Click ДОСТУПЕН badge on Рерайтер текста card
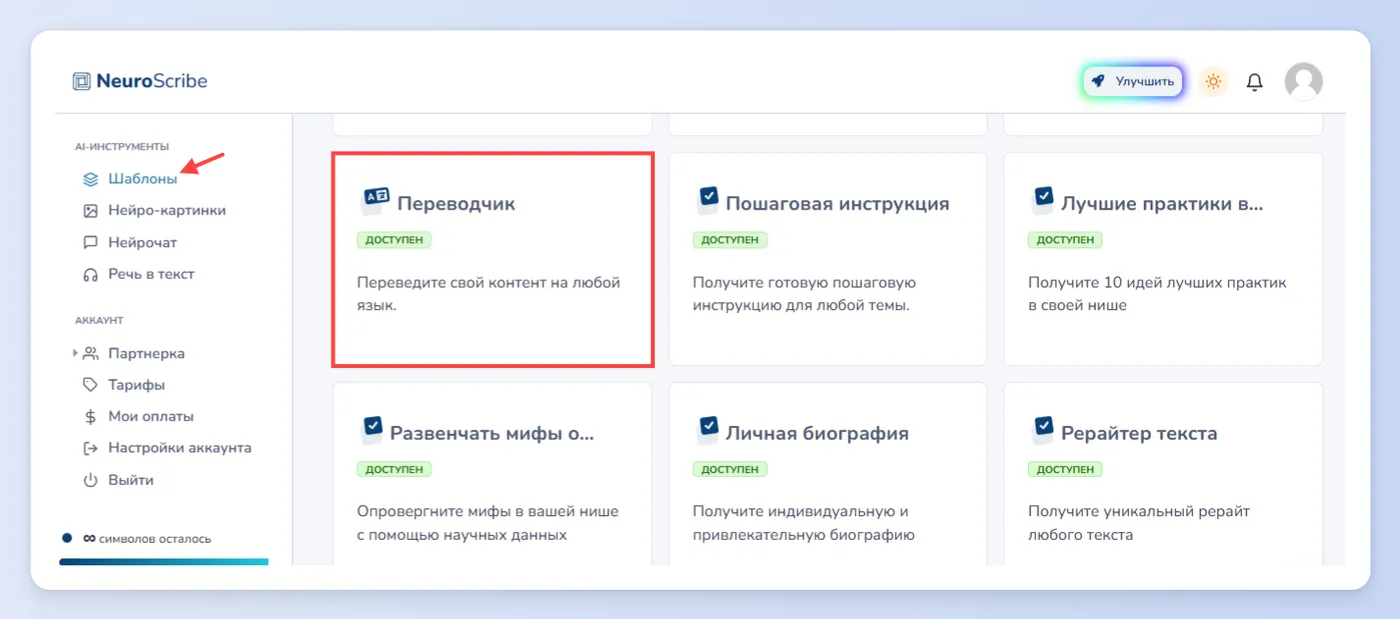 click(1065, 469)
